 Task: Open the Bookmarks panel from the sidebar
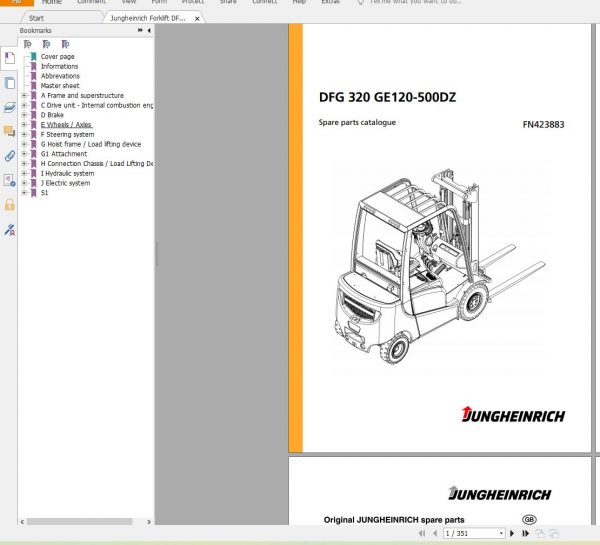pyautogui.click(x=10, y=58)
